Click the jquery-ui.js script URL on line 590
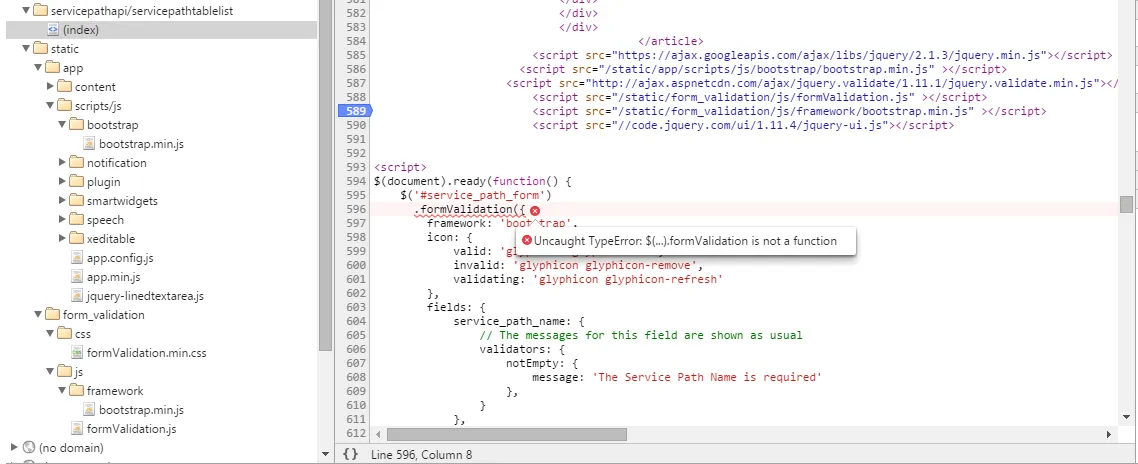The height and width of the screenshot is (464, 1138). coord(753,125)
